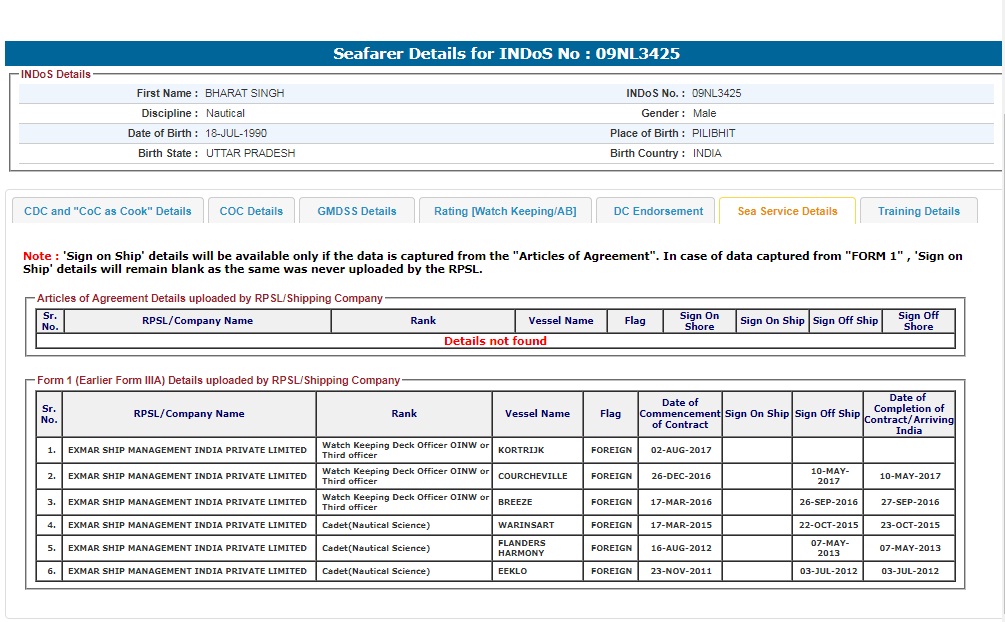Image resolution: width=1005 pixels, height=622 pixels.
Task: Switch to the COC Details tab
Action: pos(251,211)
